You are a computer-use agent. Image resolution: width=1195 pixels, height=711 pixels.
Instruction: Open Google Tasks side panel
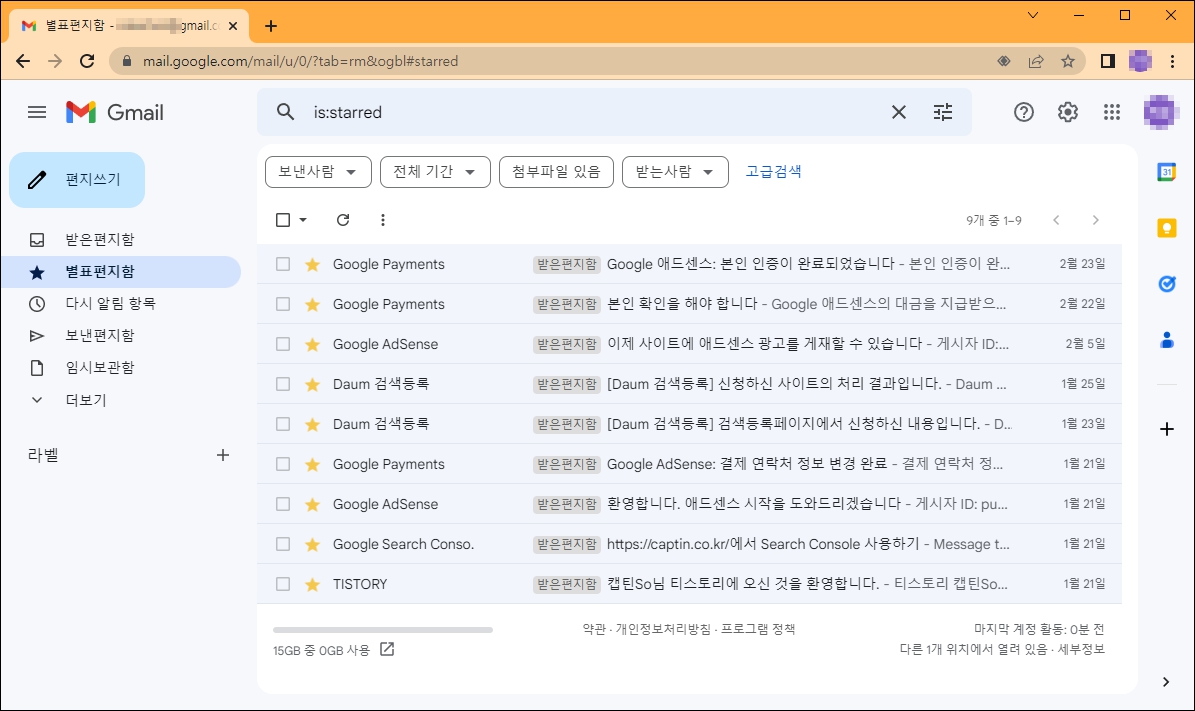(1167, 283)
